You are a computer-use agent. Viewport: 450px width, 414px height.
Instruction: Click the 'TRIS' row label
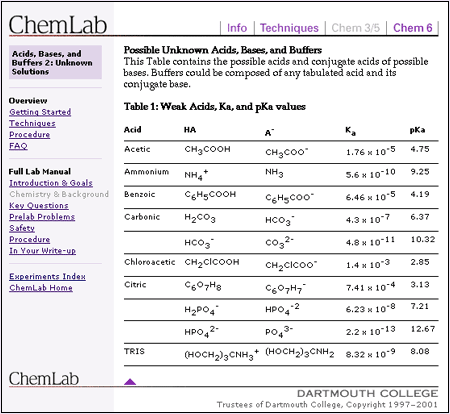[134, 351]
